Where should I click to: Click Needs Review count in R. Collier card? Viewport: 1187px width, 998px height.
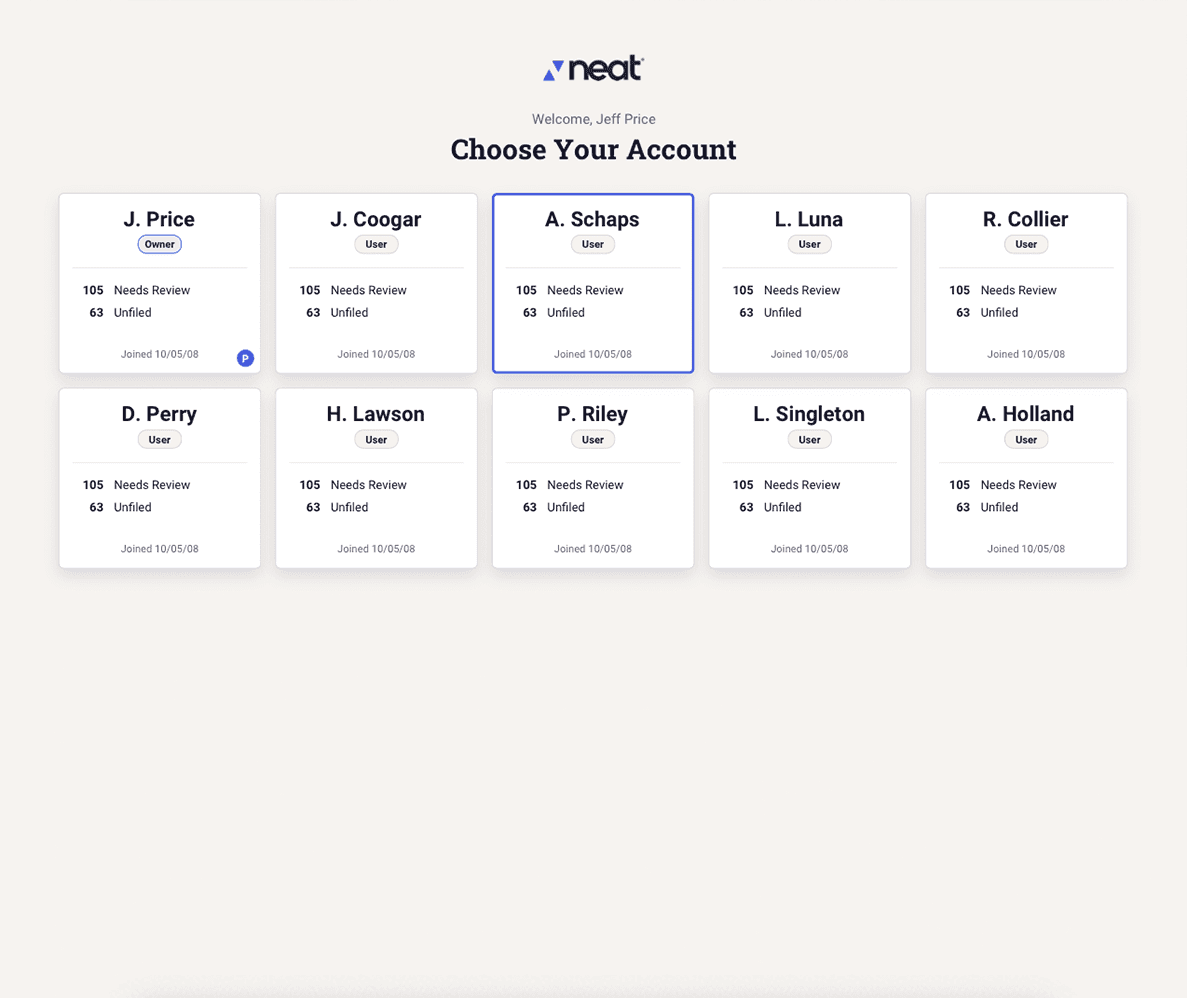[959, 290]
